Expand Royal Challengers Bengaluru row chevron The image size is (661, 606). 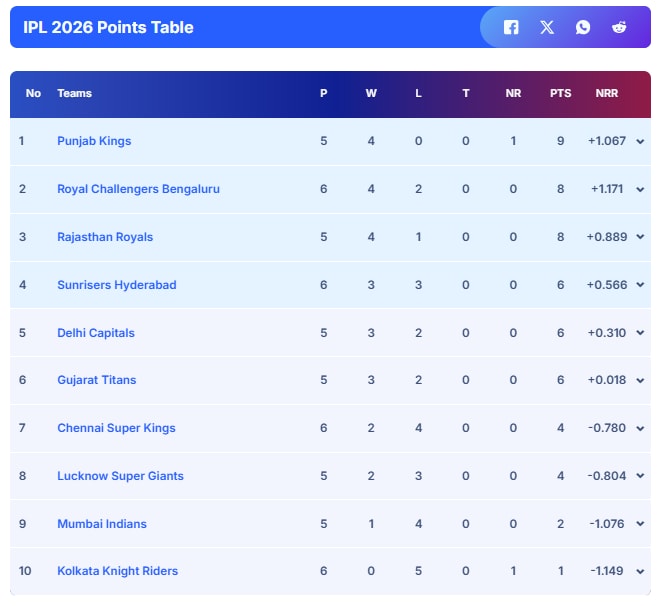click(x=640, y=189)
